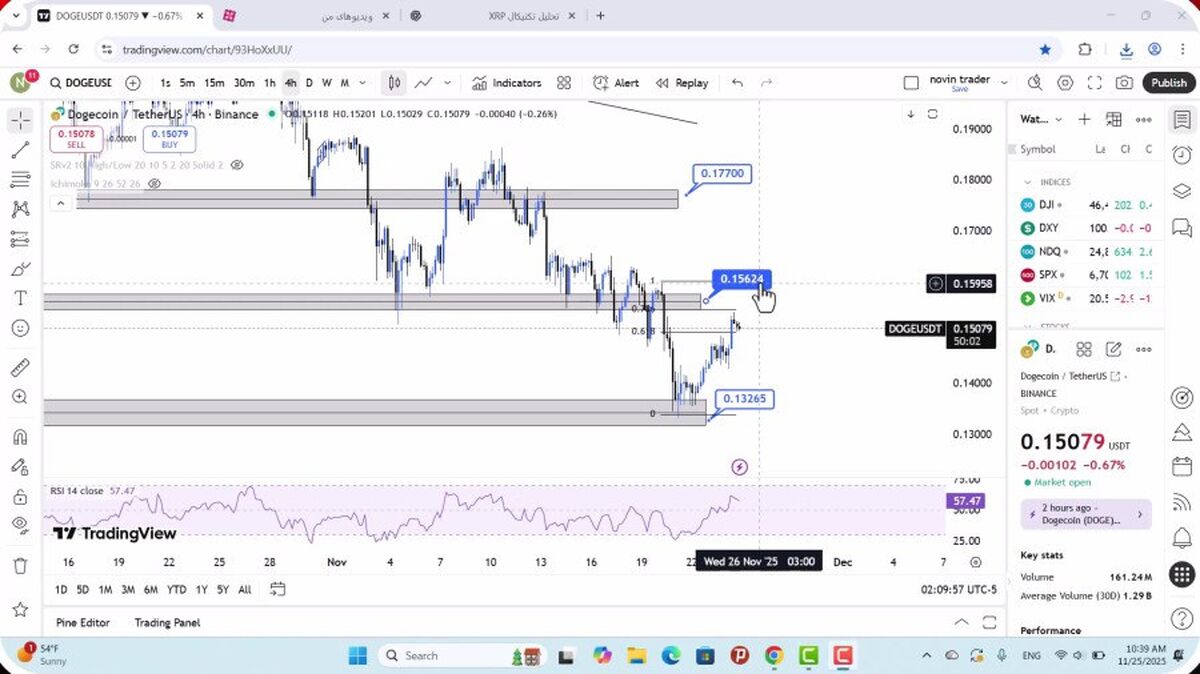
Task: Open the Alerts panel clock icon
Action: click(1181, 155)
